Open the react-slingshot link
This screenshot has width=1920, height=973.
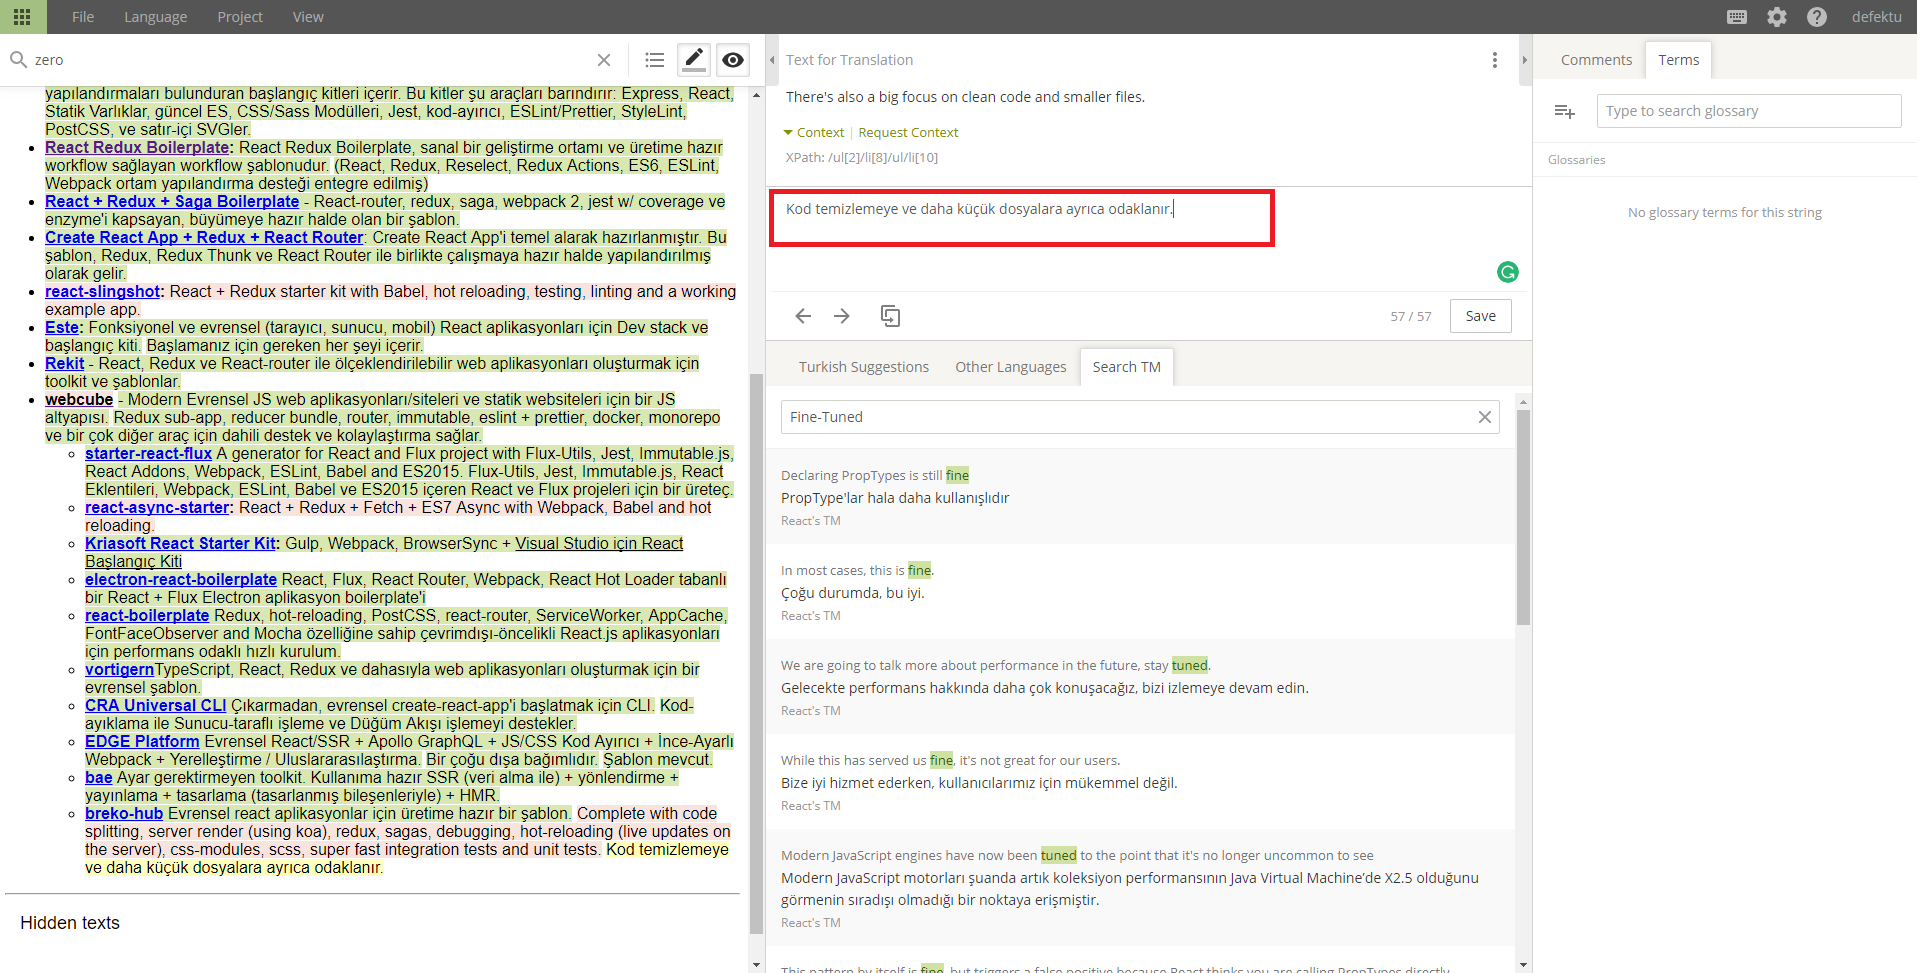pyautogui.click(x=103, y=292)
